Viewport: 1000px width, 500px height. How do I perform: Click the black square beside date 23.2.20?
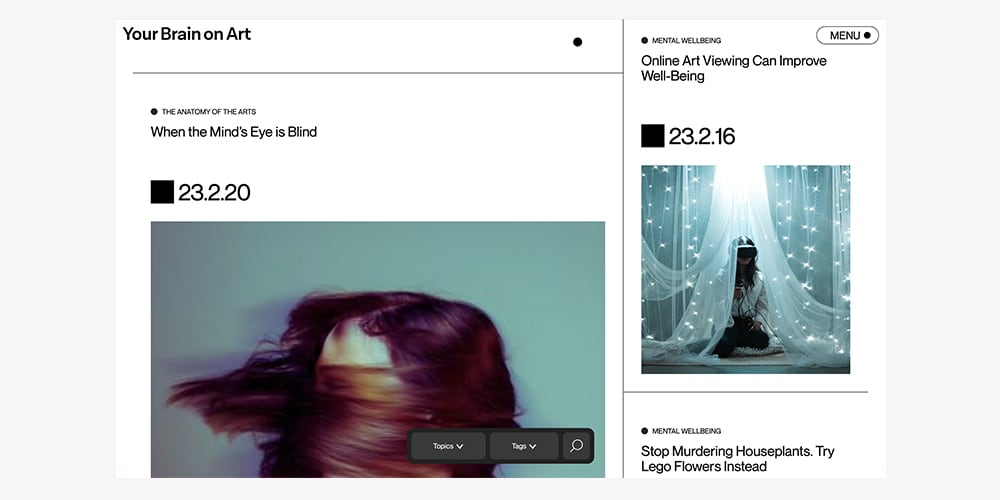(162, 192)
